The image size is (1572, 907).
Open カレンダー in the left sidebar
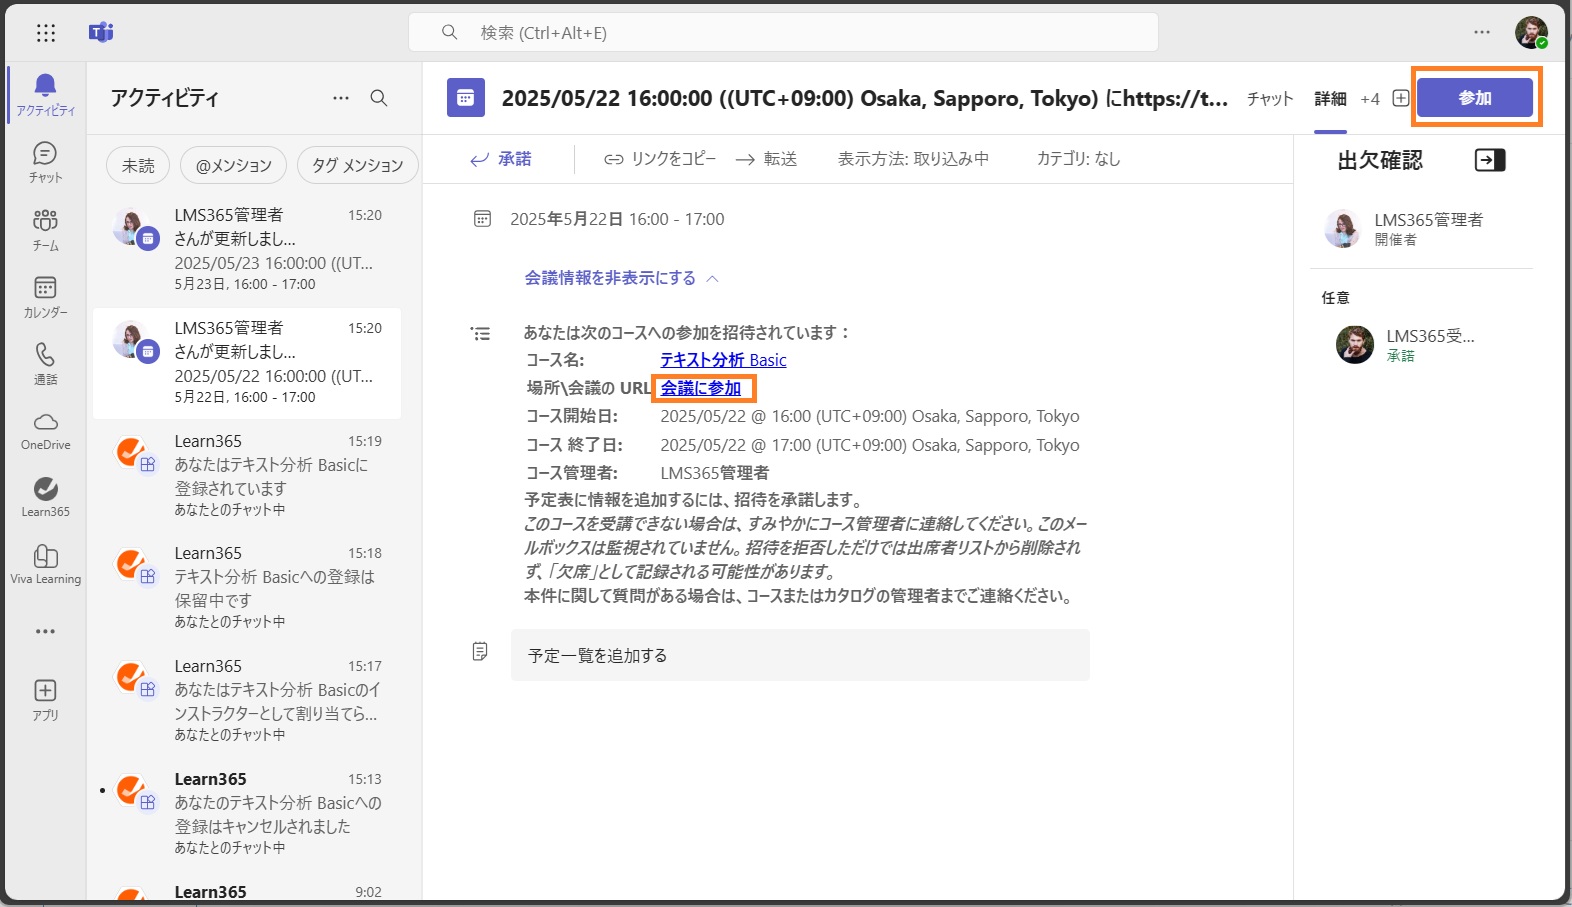point(45,296)
